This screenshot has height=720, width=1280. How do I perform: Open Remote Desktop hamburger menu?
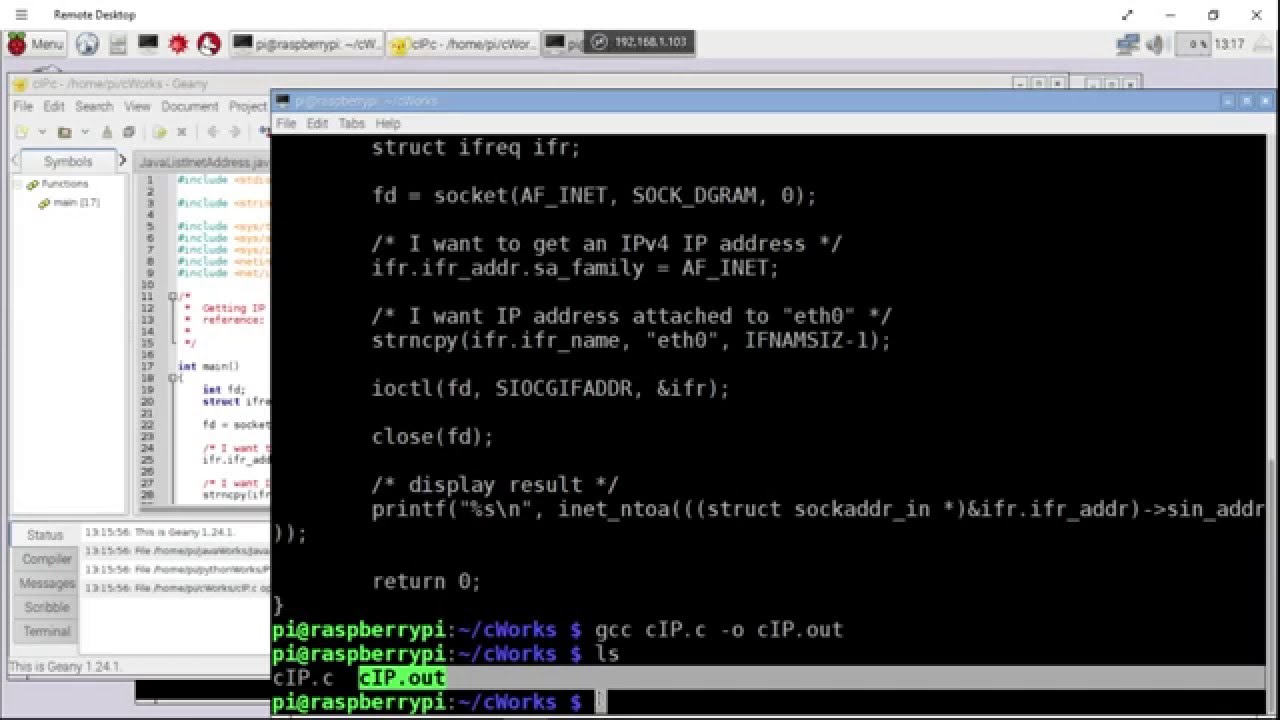pyautogui.click(x=22, y=15)
